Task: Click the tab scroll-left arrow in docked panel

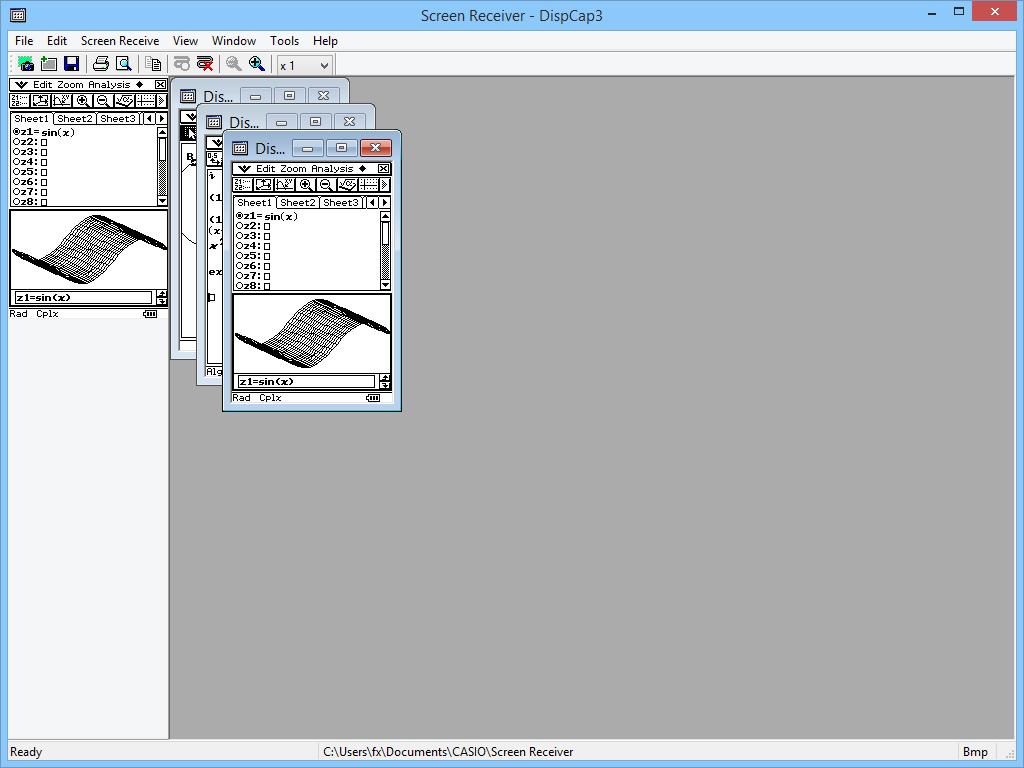Action: [150, 118]
